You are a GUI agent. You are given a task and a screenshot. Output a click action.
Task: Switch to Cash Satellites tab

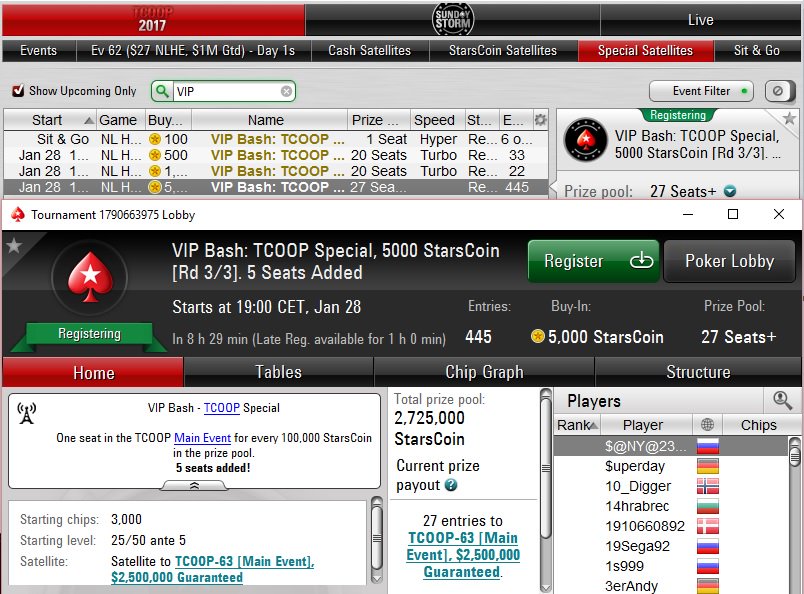click(369, 51)
